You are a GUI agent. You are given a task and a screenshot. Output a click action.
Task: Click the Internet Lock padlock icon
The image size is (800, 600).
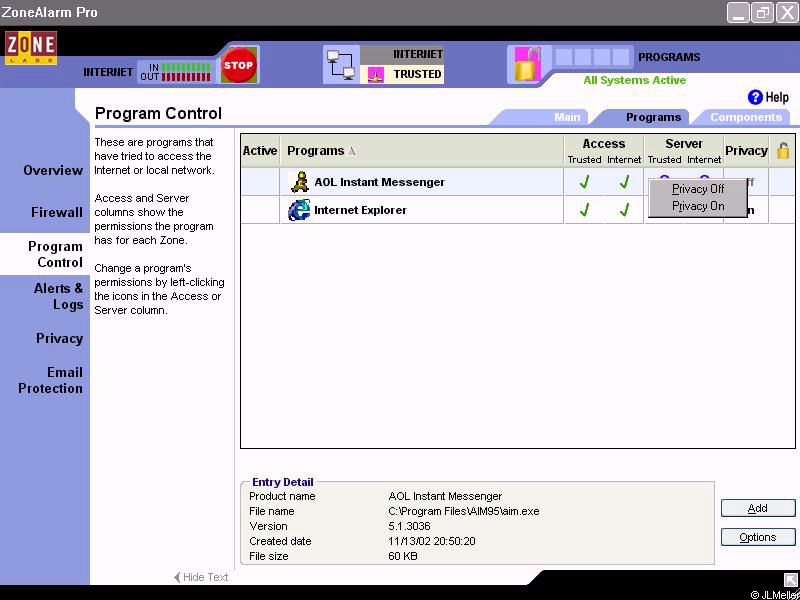527,64
